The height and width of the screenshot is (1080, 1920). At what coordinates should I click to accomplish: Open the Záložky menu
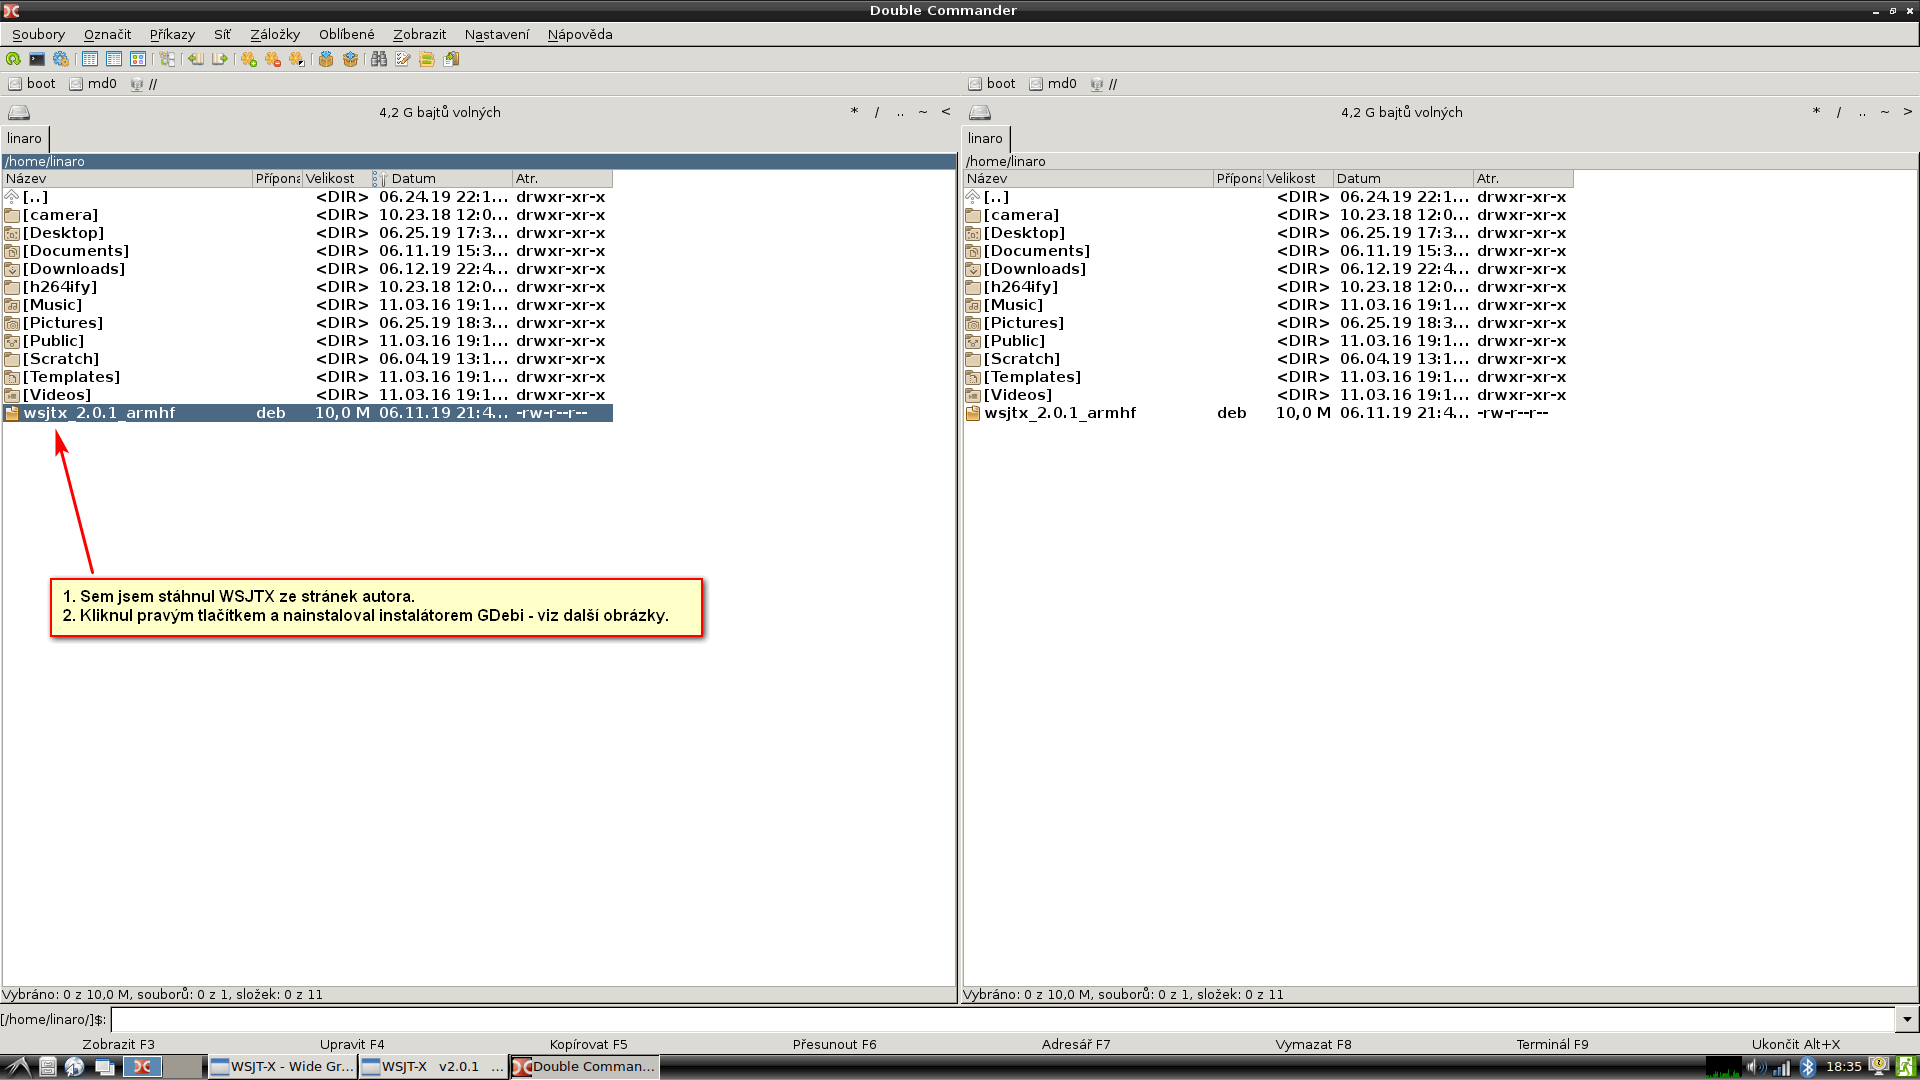(274, 34)
